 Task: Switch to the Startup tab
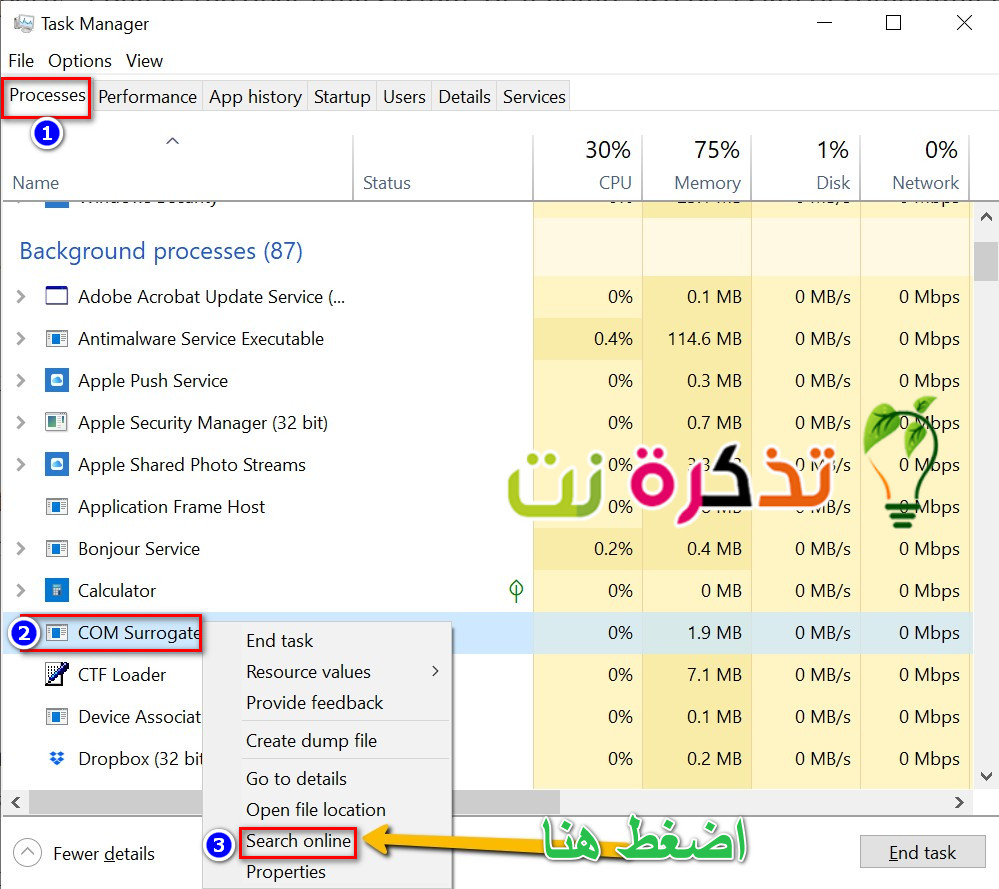pos(342,96)
